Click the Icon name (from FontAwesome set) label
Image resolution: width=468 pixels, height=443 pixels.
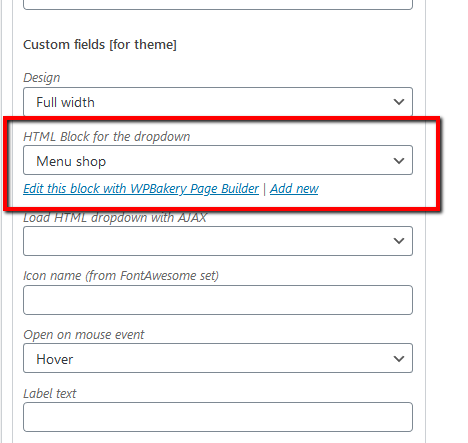pyautogui.click(x=121, y=276)
